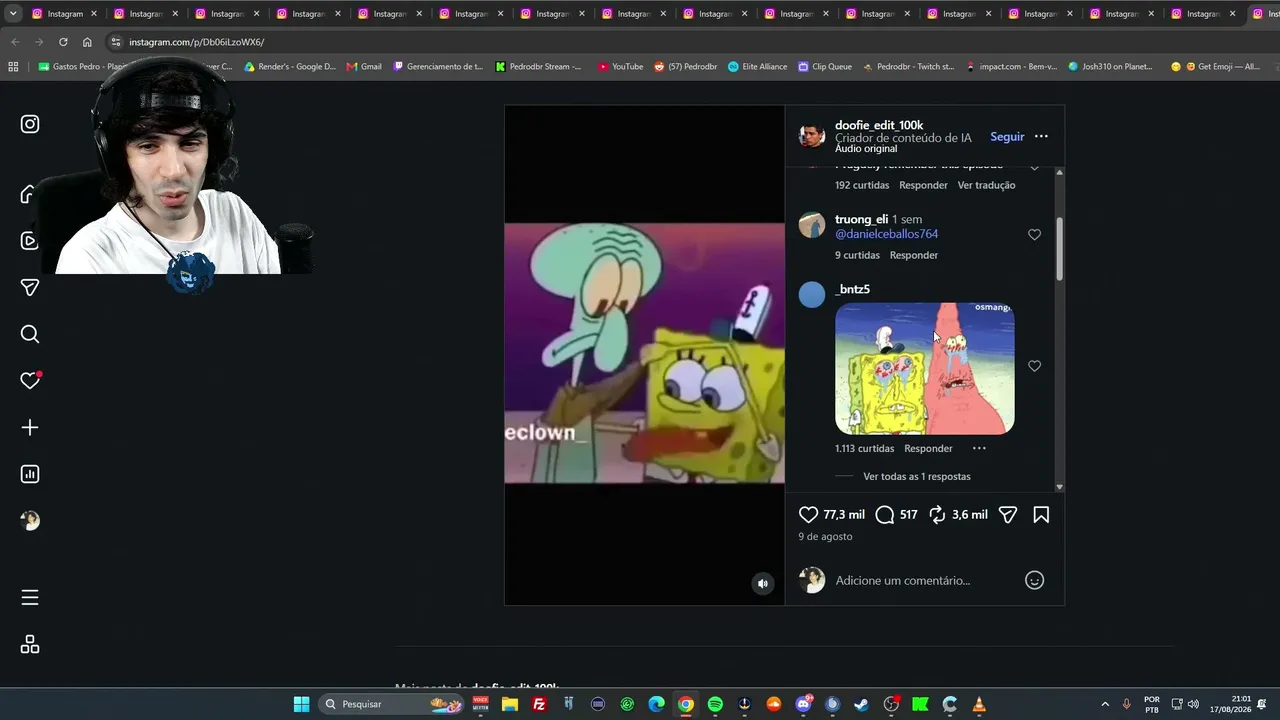Expand Ver todas as 1 respostas
The image size is (1280, 720).
[x=917, y=477]
